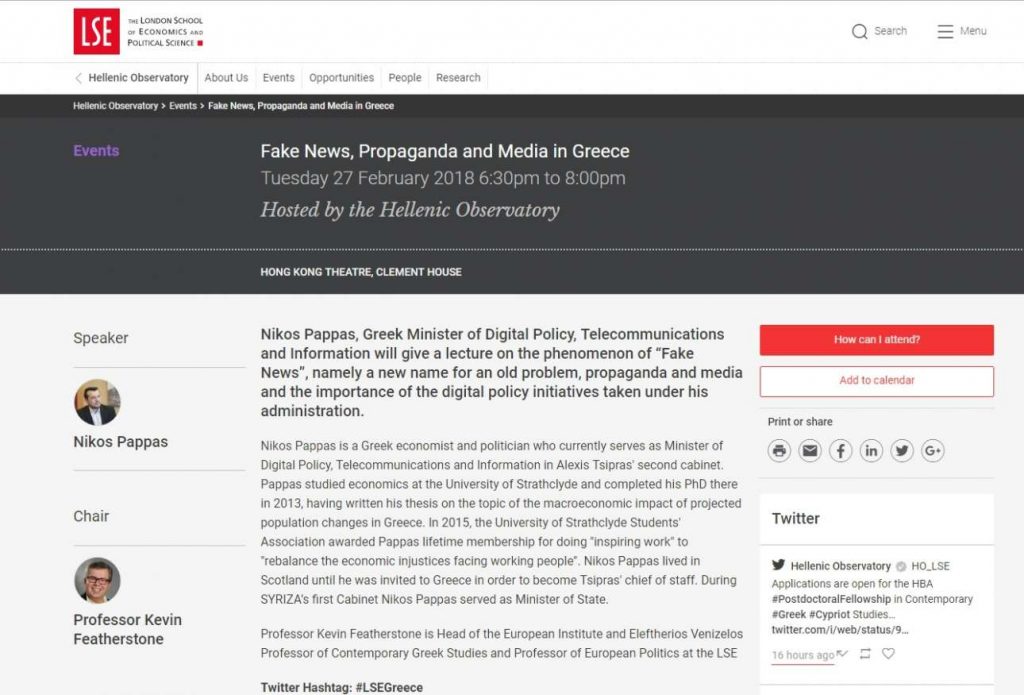Open the Hellenic Observatory breadcrumb link
The image size is (1024, 695).
click(113, 105)
